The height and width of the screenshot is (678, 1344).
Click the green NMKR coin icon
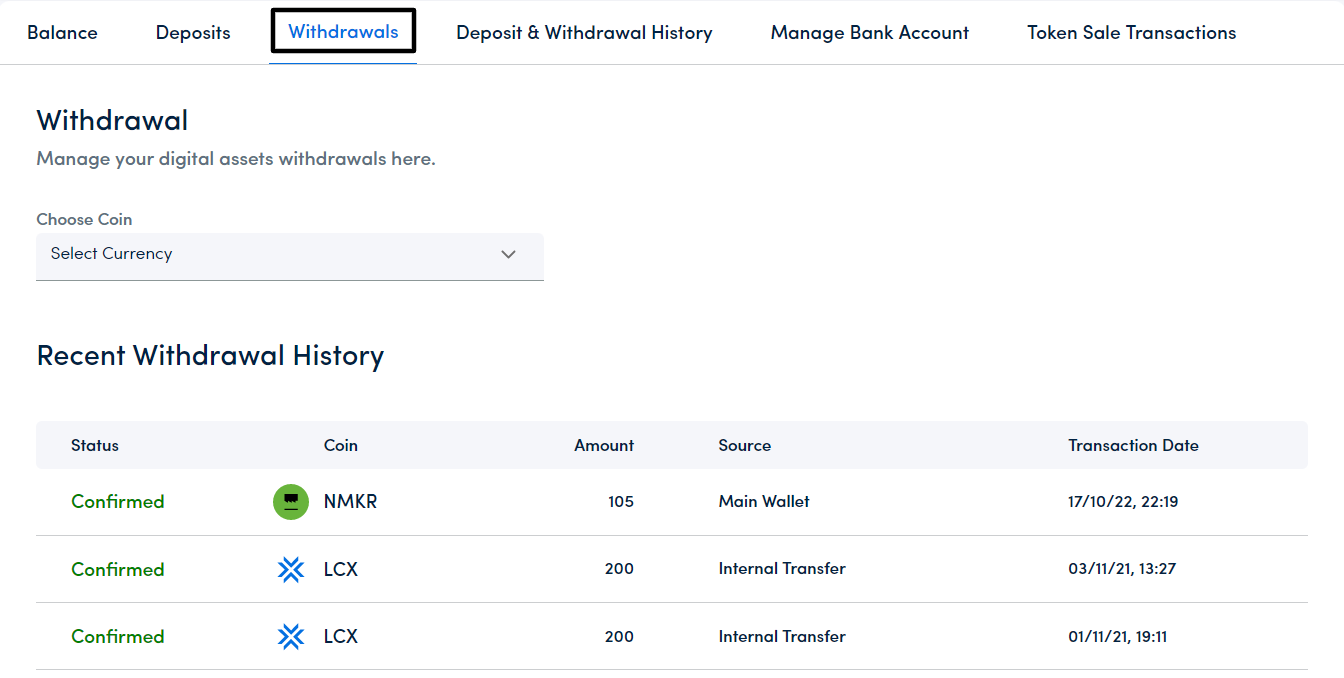click(x=291, y=502)
